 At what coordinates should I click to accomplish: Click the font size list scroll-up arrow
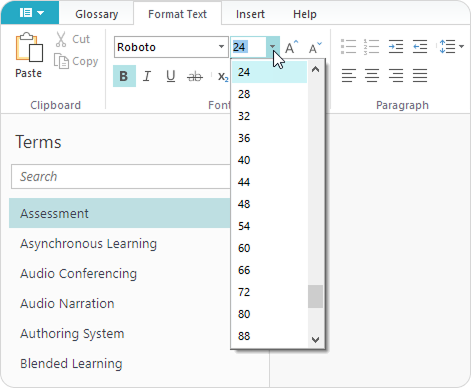pos(315,70)
